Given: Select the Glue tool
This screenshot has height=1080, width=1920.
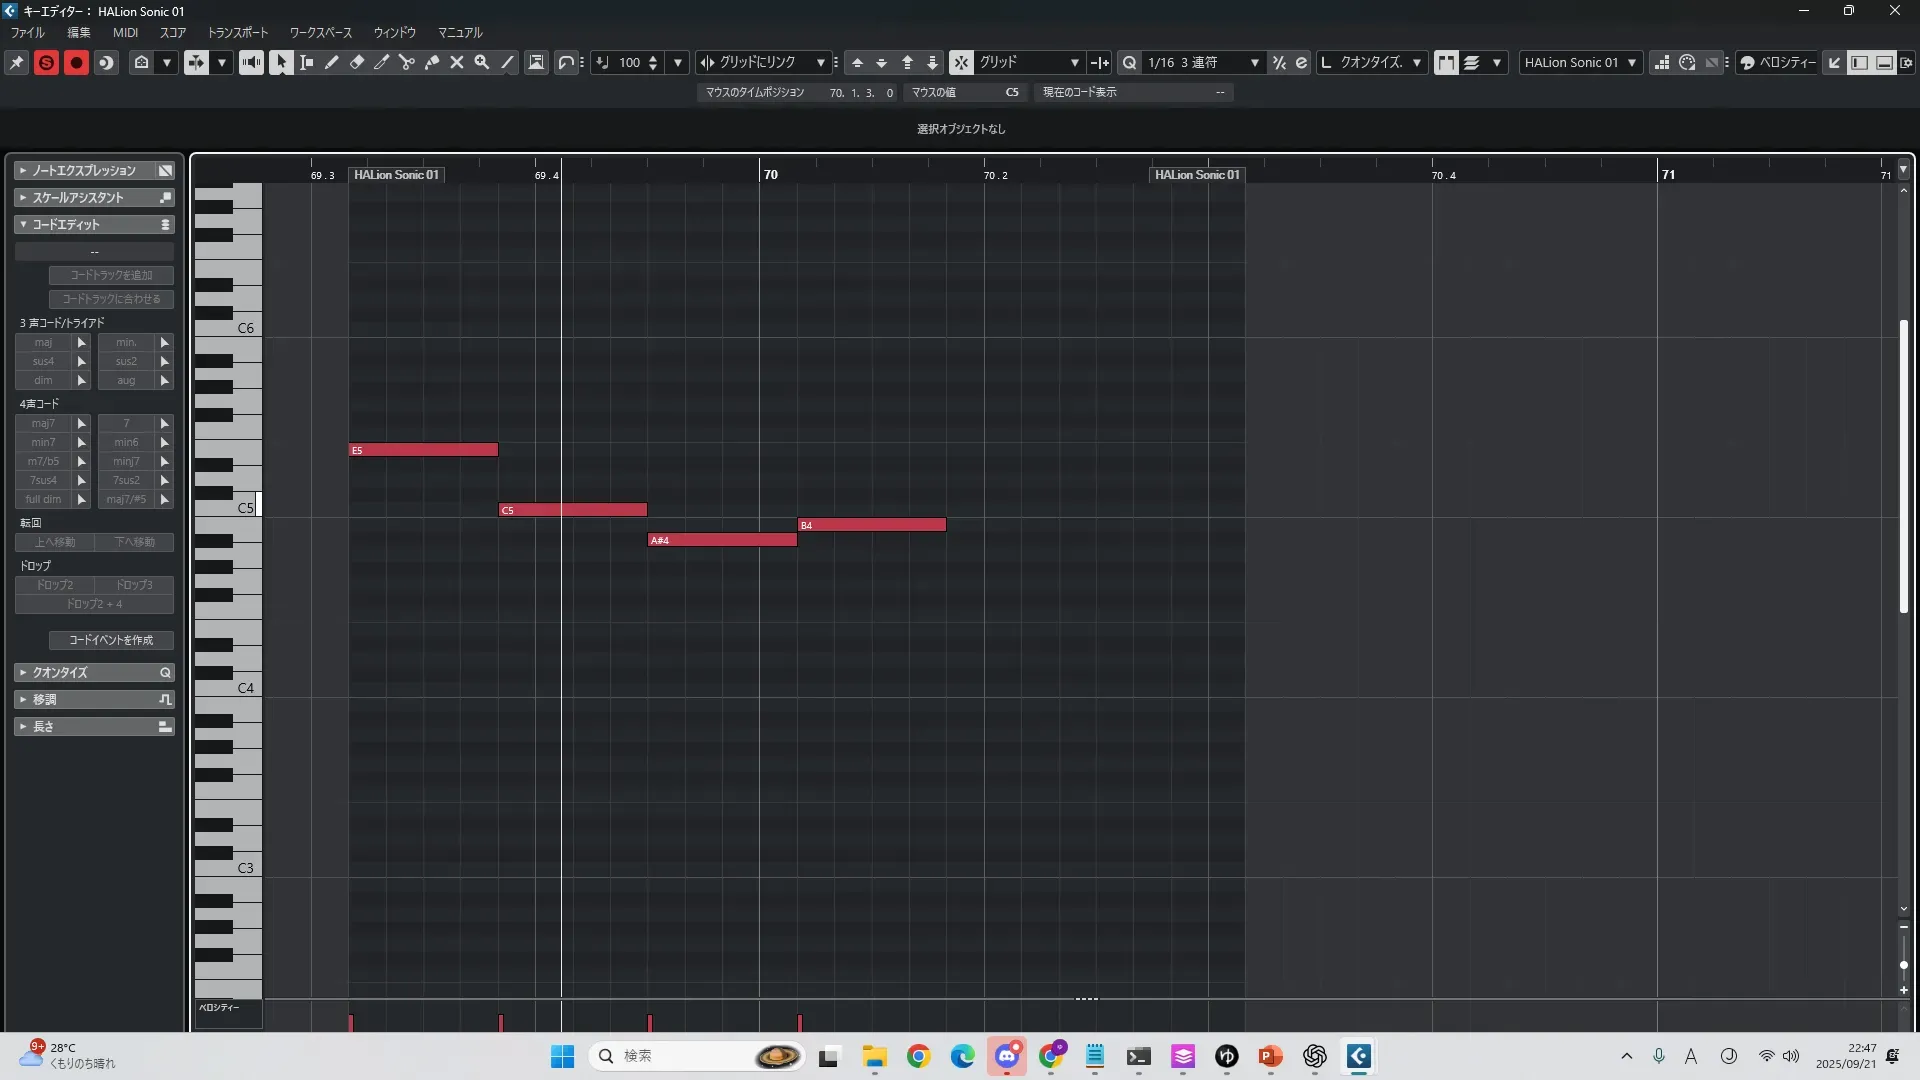Looking at the screenshot, I should coord(432,62).
